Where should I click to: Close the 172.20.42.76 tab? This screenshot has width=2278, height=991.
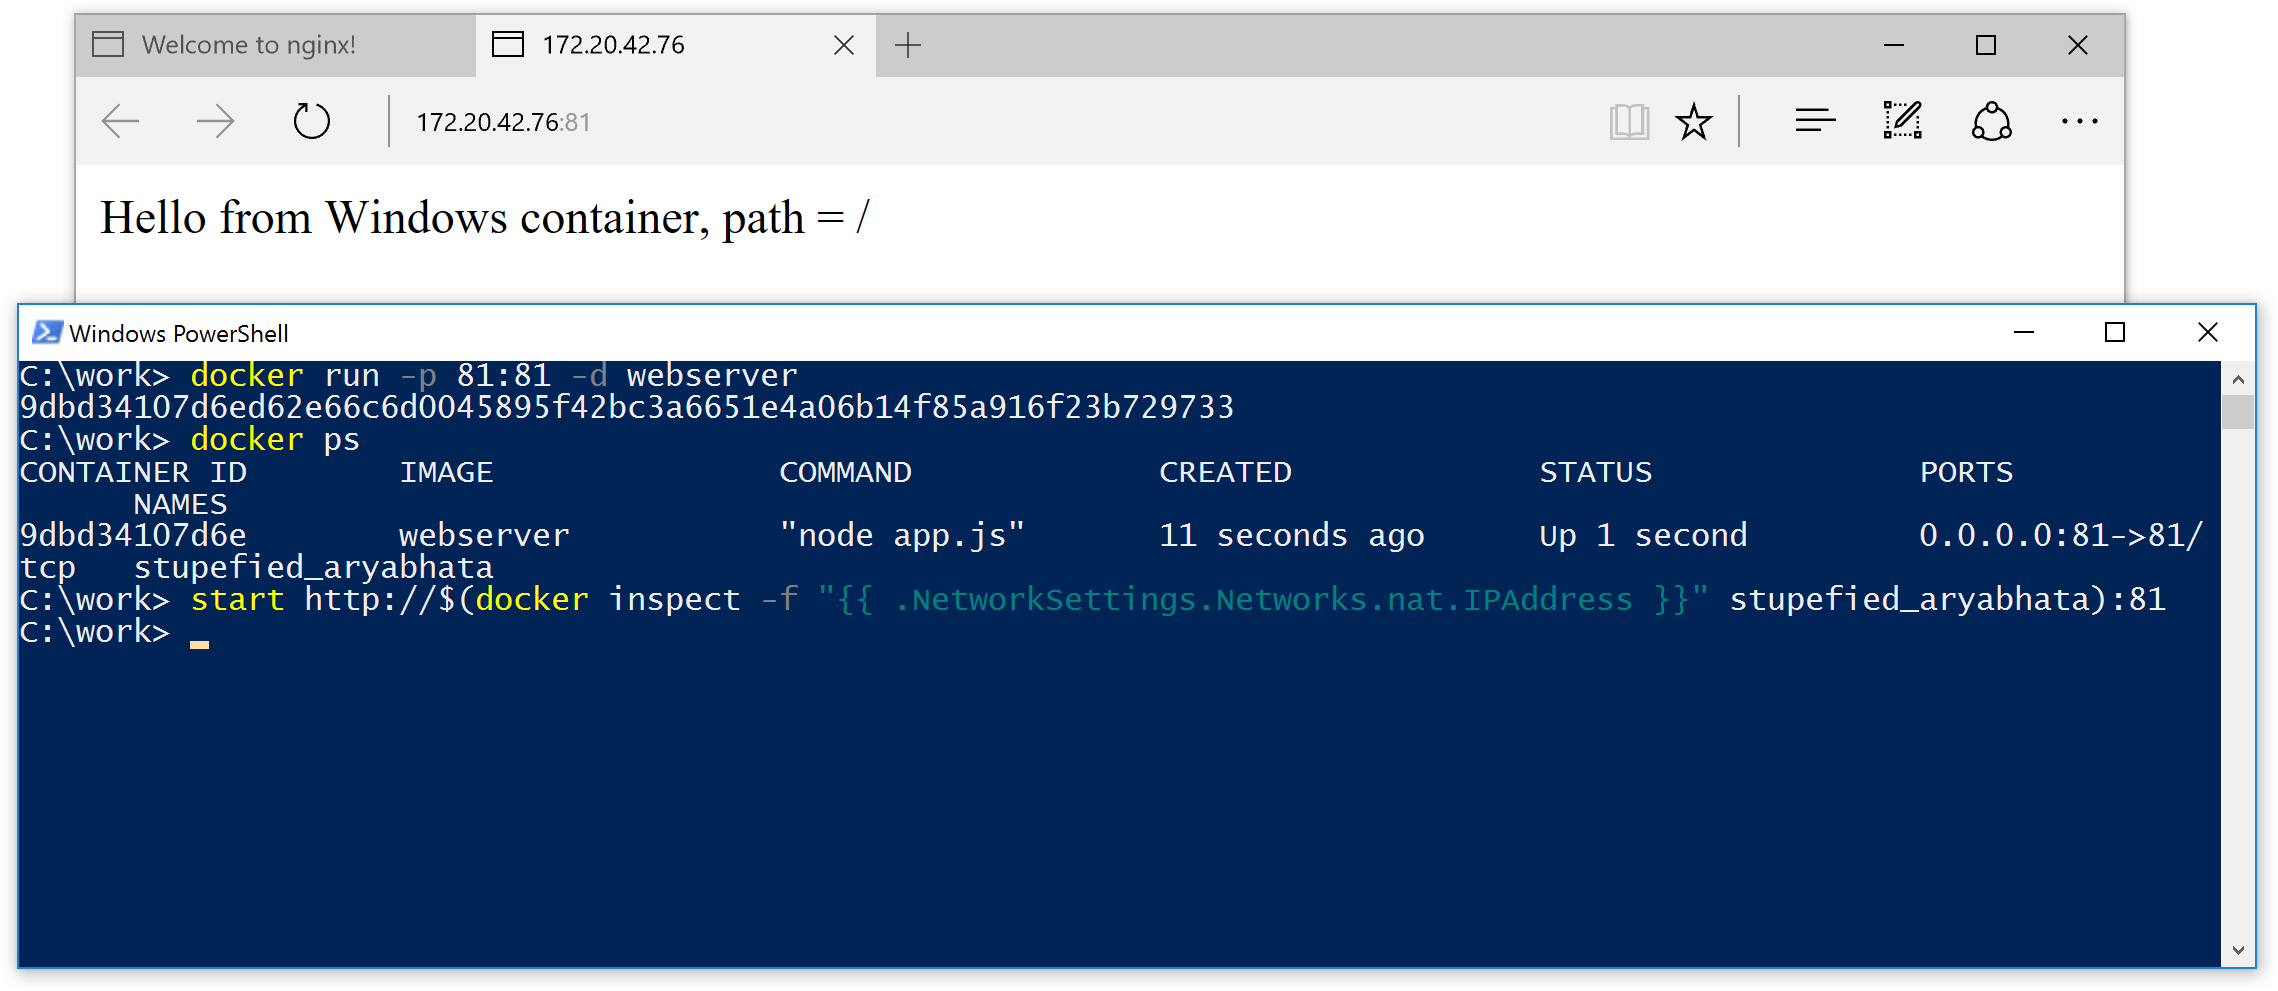point(843,44)
